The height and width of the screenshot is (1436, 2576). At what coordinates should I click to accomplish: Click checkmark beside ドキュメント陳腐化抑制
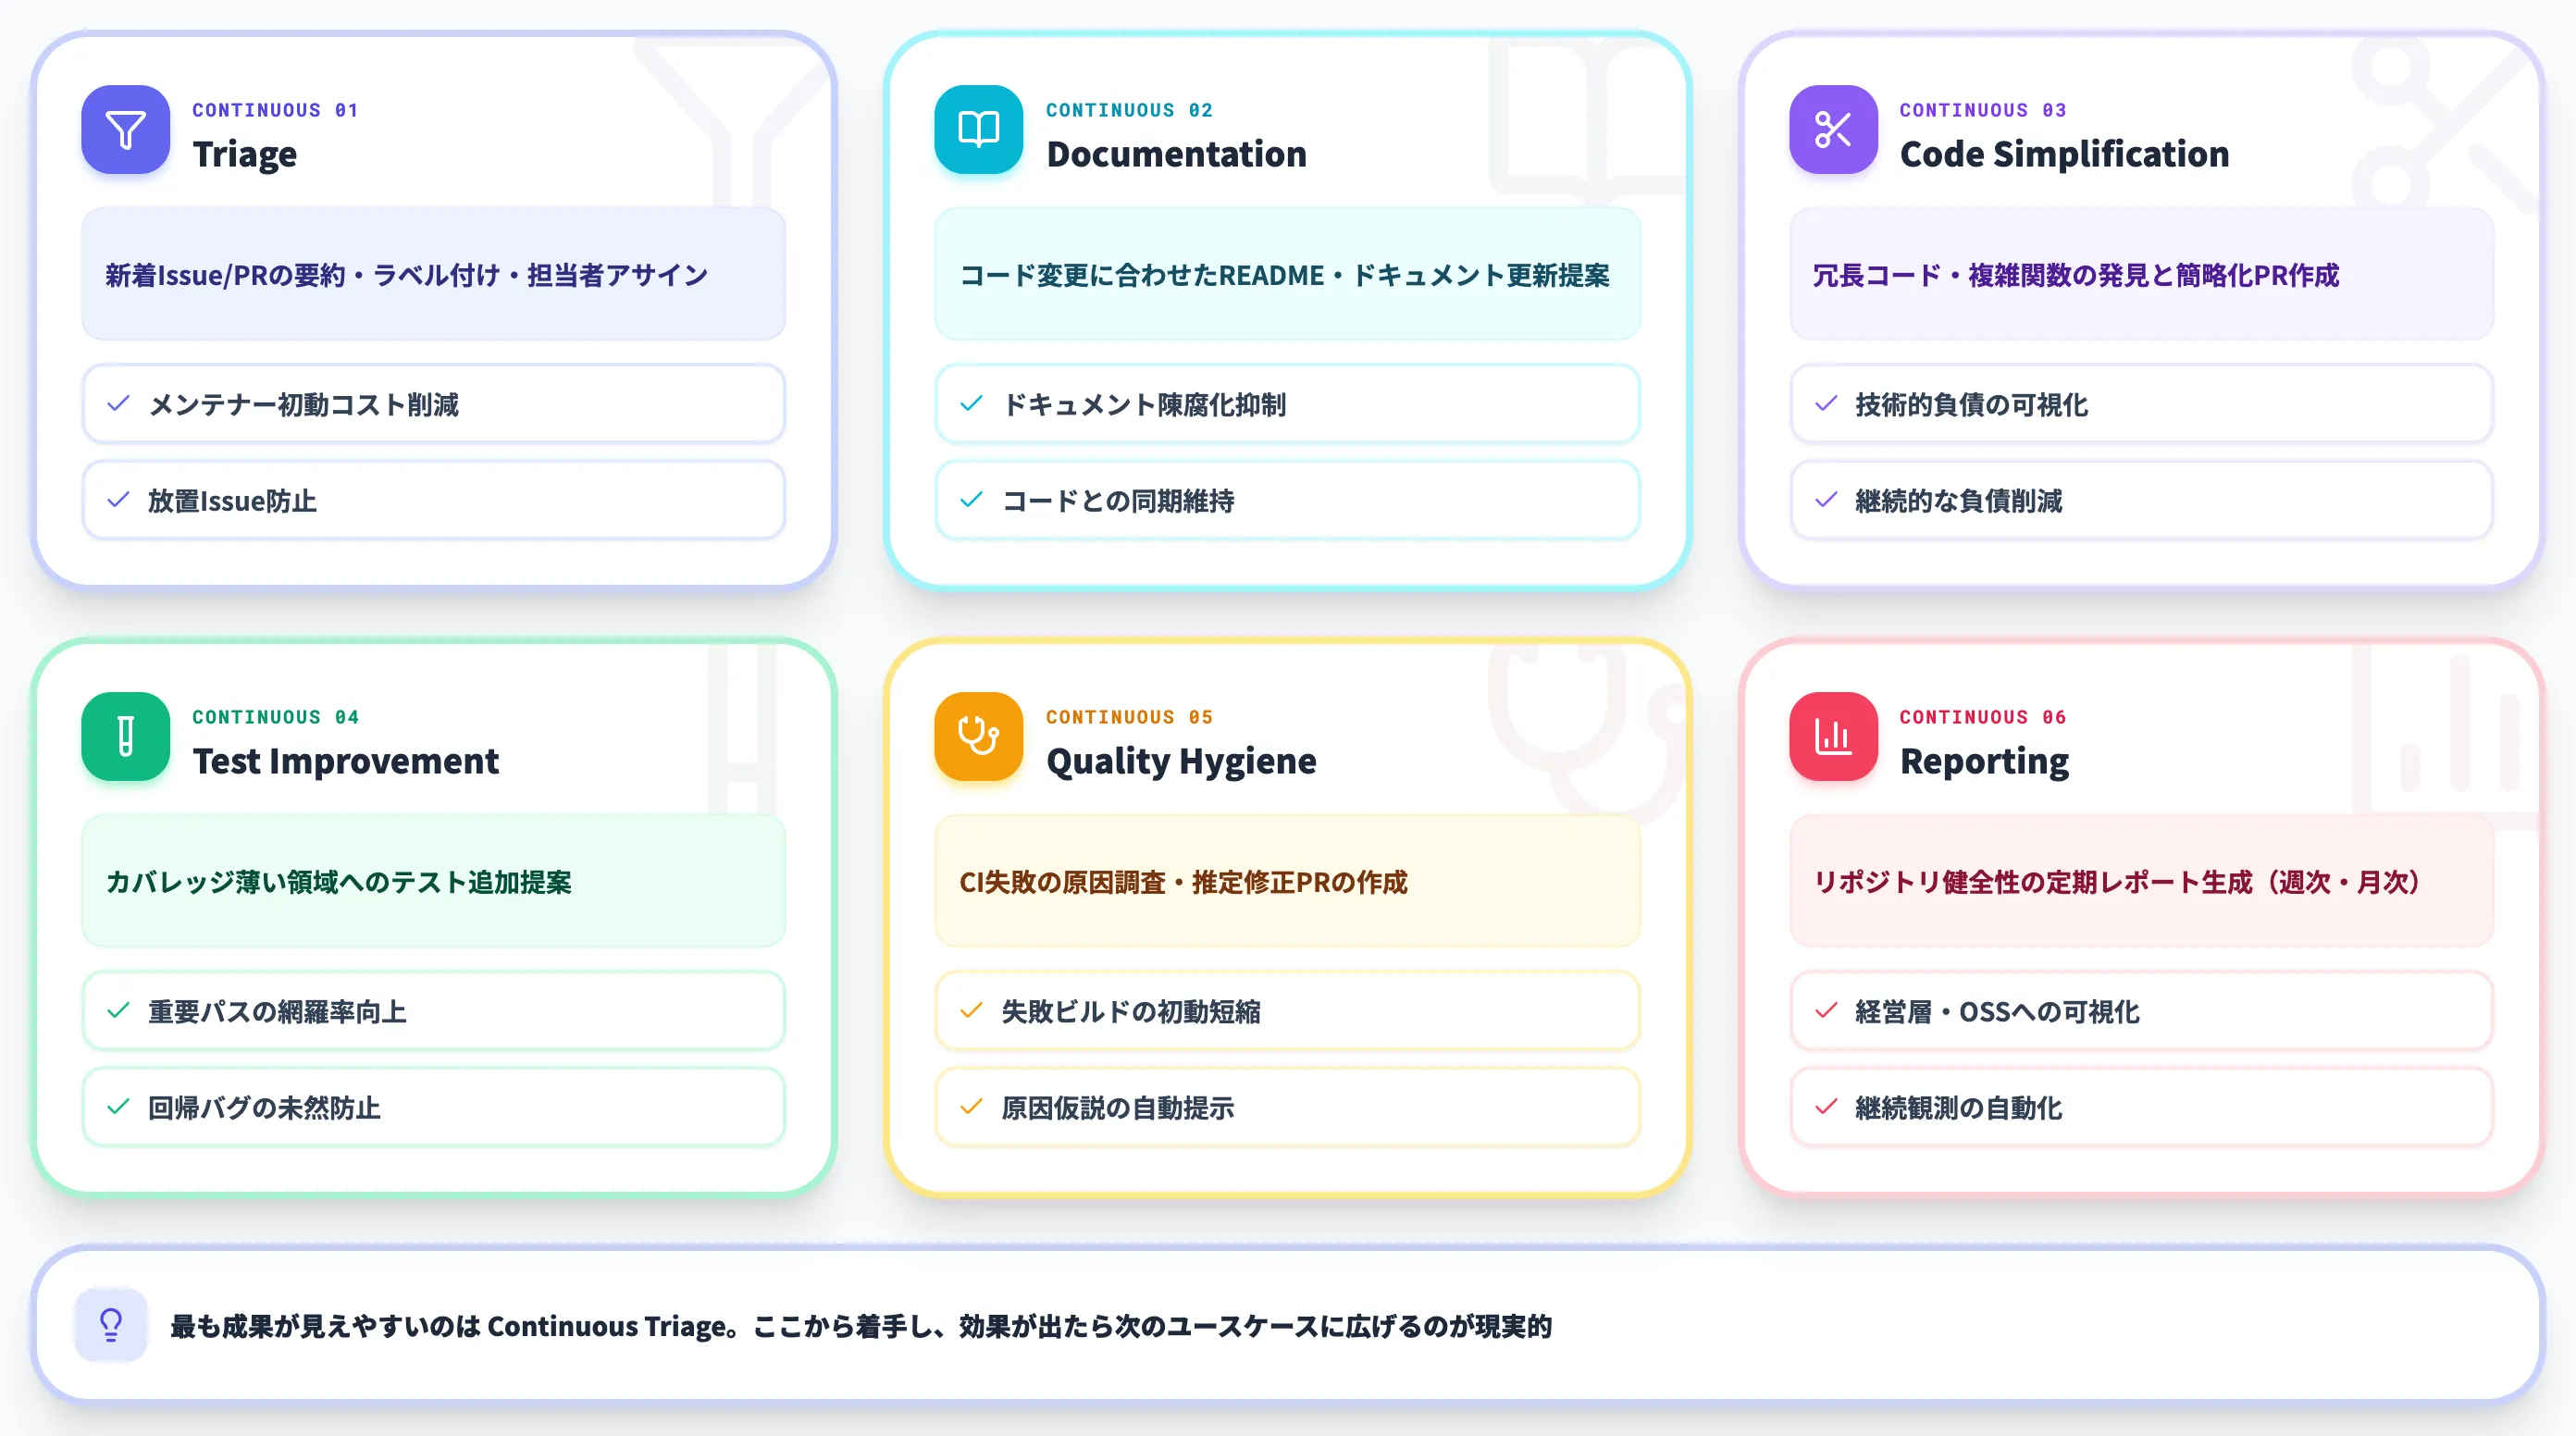tap(971, 404)
